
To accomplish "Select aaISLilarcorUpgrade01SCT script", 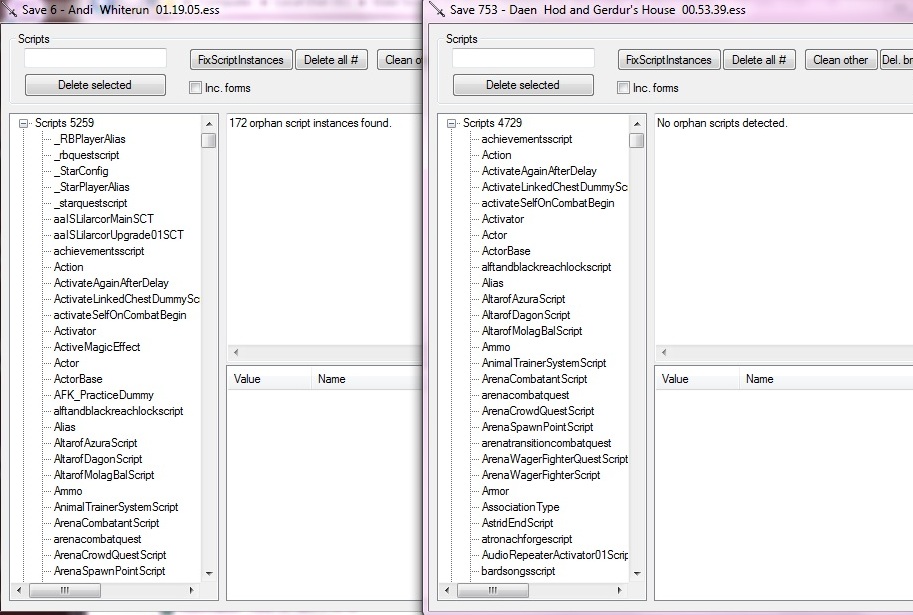I will click(119, 235).
